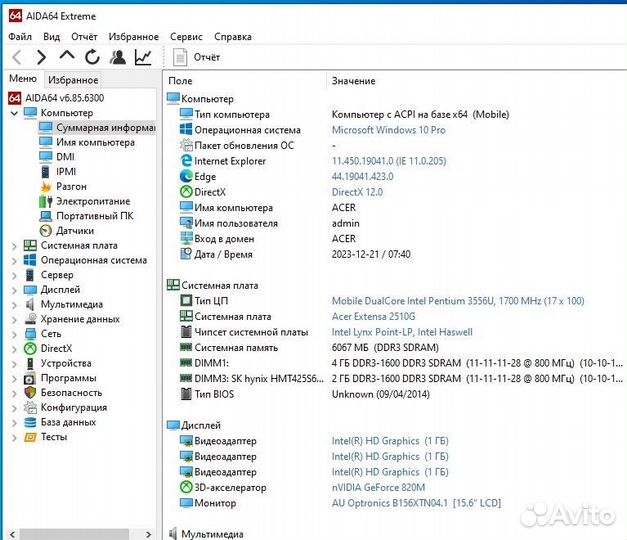
Task: Click the Электропитание battery icon
Action: (46, 201)
